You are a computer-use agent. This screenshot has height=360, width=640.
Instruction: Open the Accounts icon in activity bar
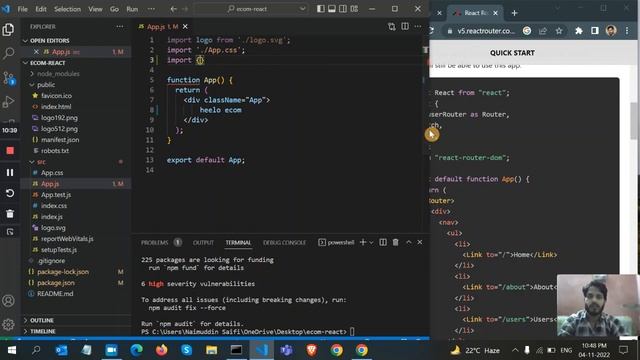coord(8,301)
